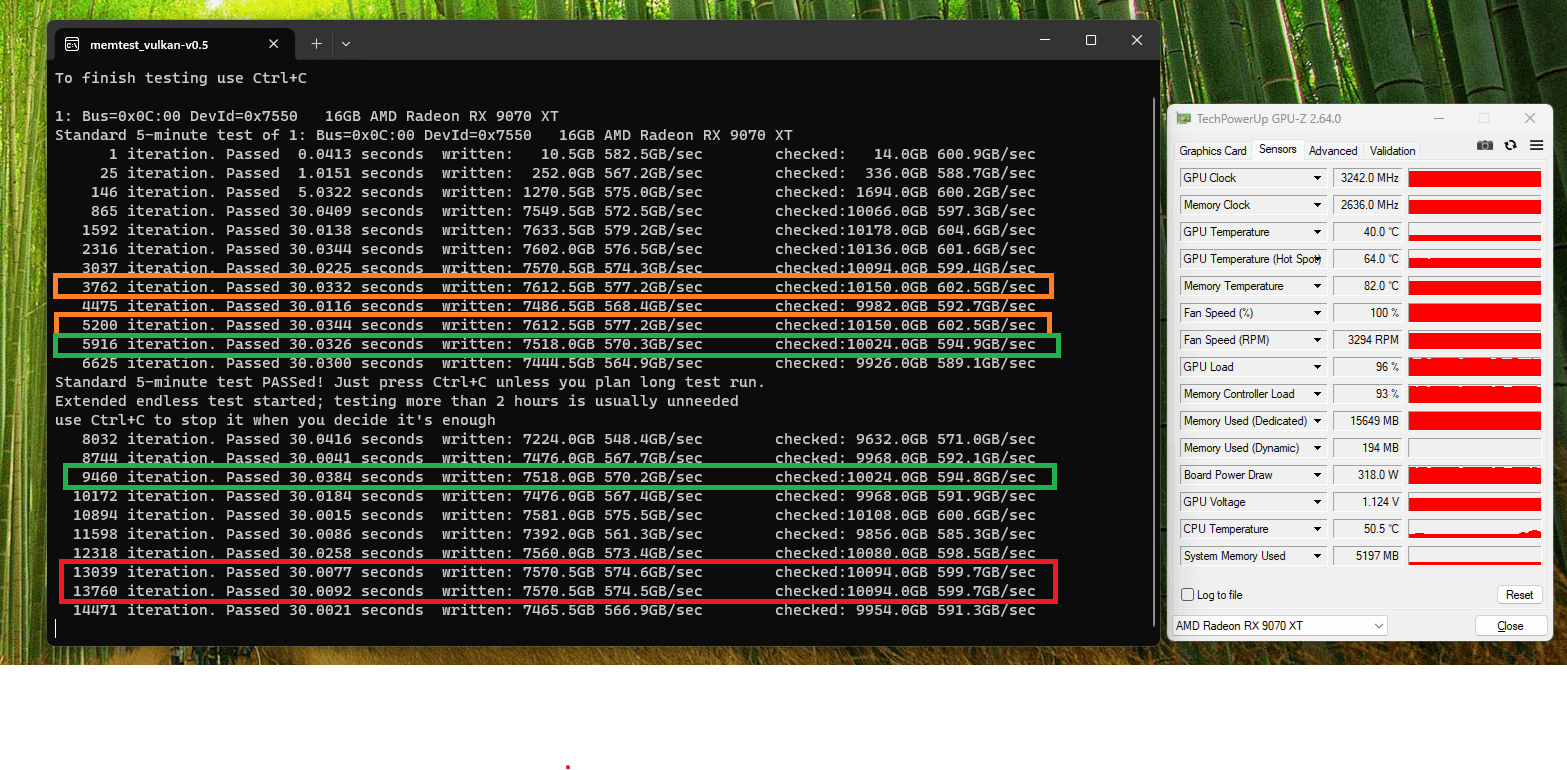Image resolution: width=1567 pixels, height=770 pixels.
Task: Click the GPU Load history graph
Action: (1474, 367)
